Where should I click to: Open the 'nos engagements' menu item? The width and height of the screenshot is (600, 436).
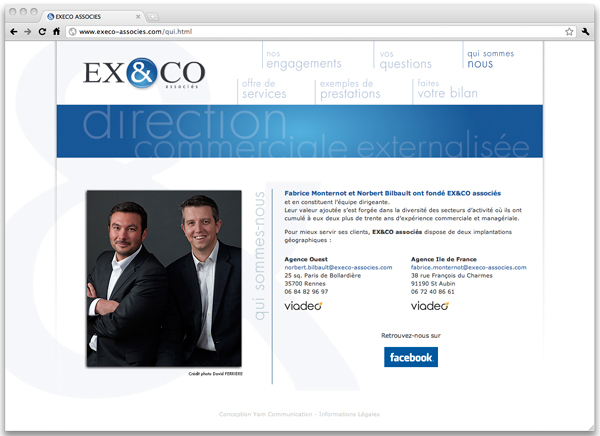pos(304,59)
